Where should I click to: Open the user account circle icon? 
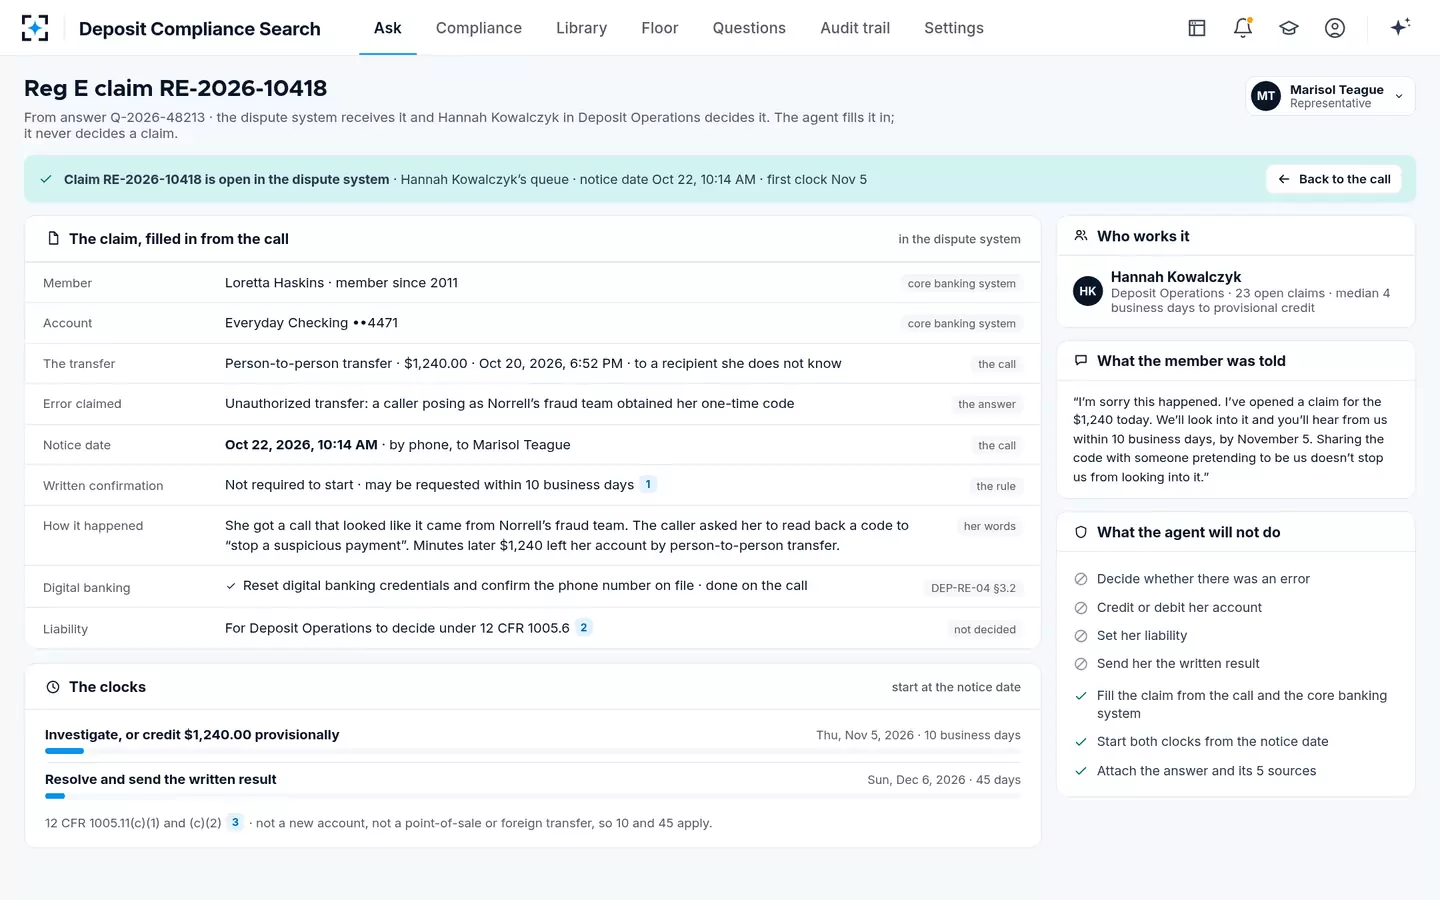click(1335, 28)
